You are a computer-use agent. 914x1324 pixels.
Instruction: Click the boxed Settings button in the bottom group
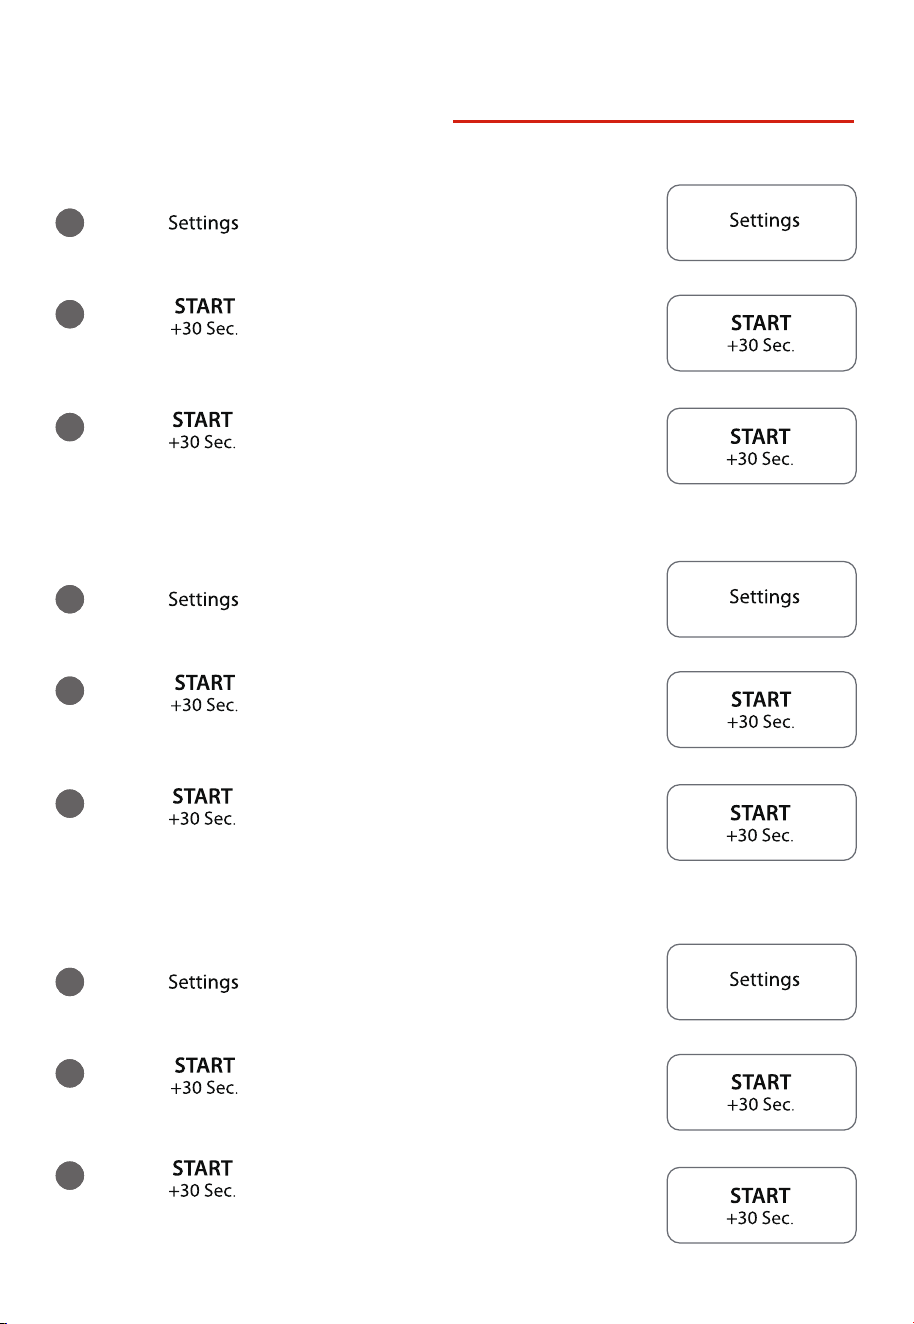coord(762,982)
